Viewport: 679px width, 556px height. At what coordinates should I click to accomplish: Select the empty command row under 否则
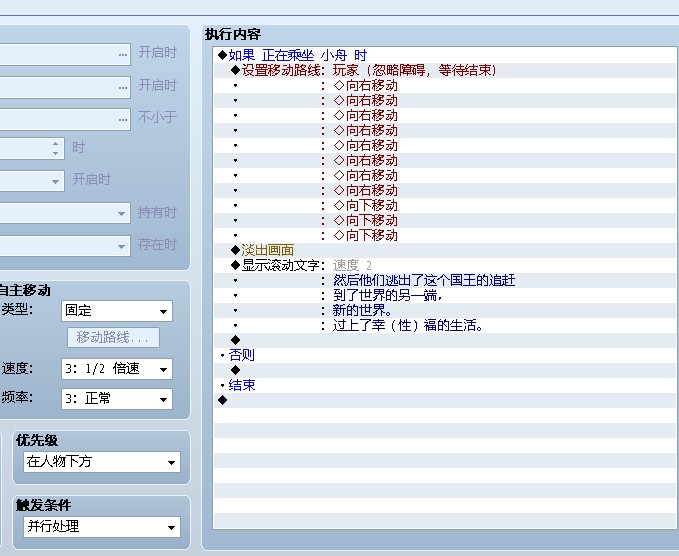(445, 370)
